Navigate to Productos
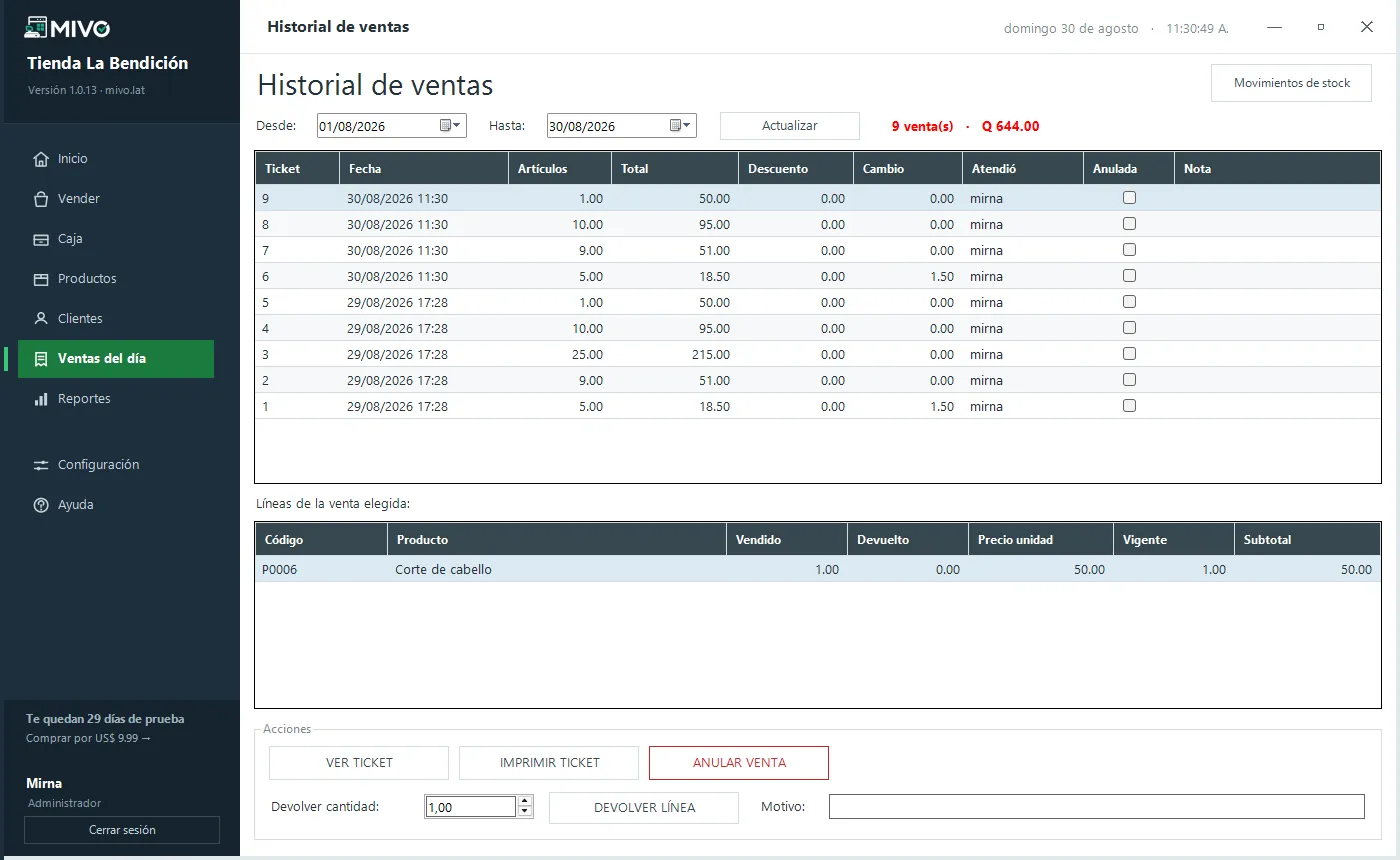Screen dimensions: 1400x860 116,279
